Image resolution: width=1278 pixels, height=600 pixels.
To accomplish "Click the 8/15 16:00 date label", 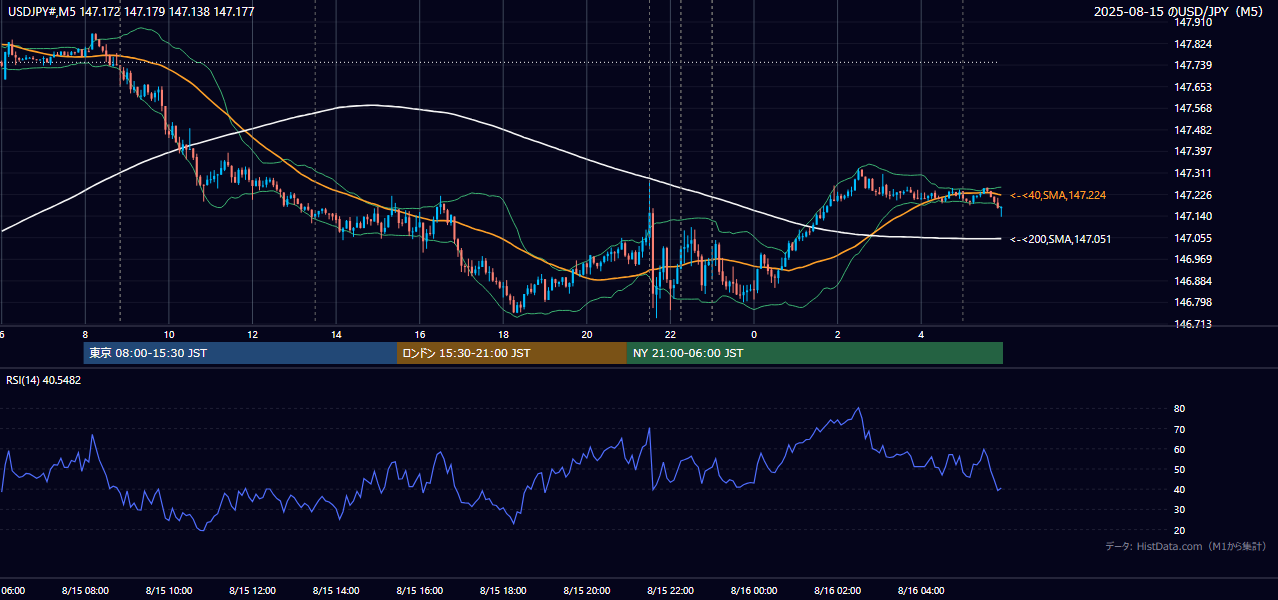I will click(x=419, y=590).
